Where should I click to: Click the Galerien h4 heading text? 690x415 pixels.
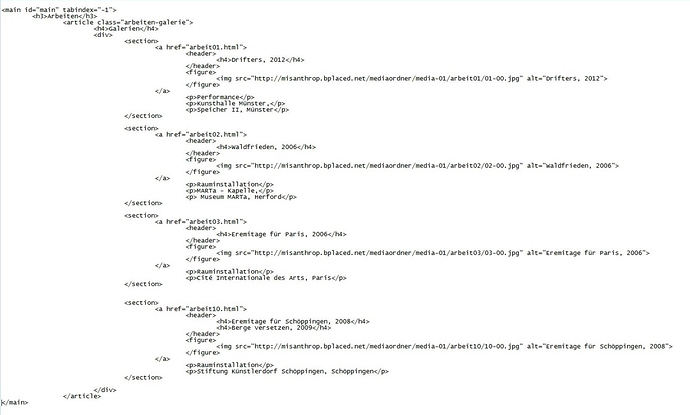126,28
